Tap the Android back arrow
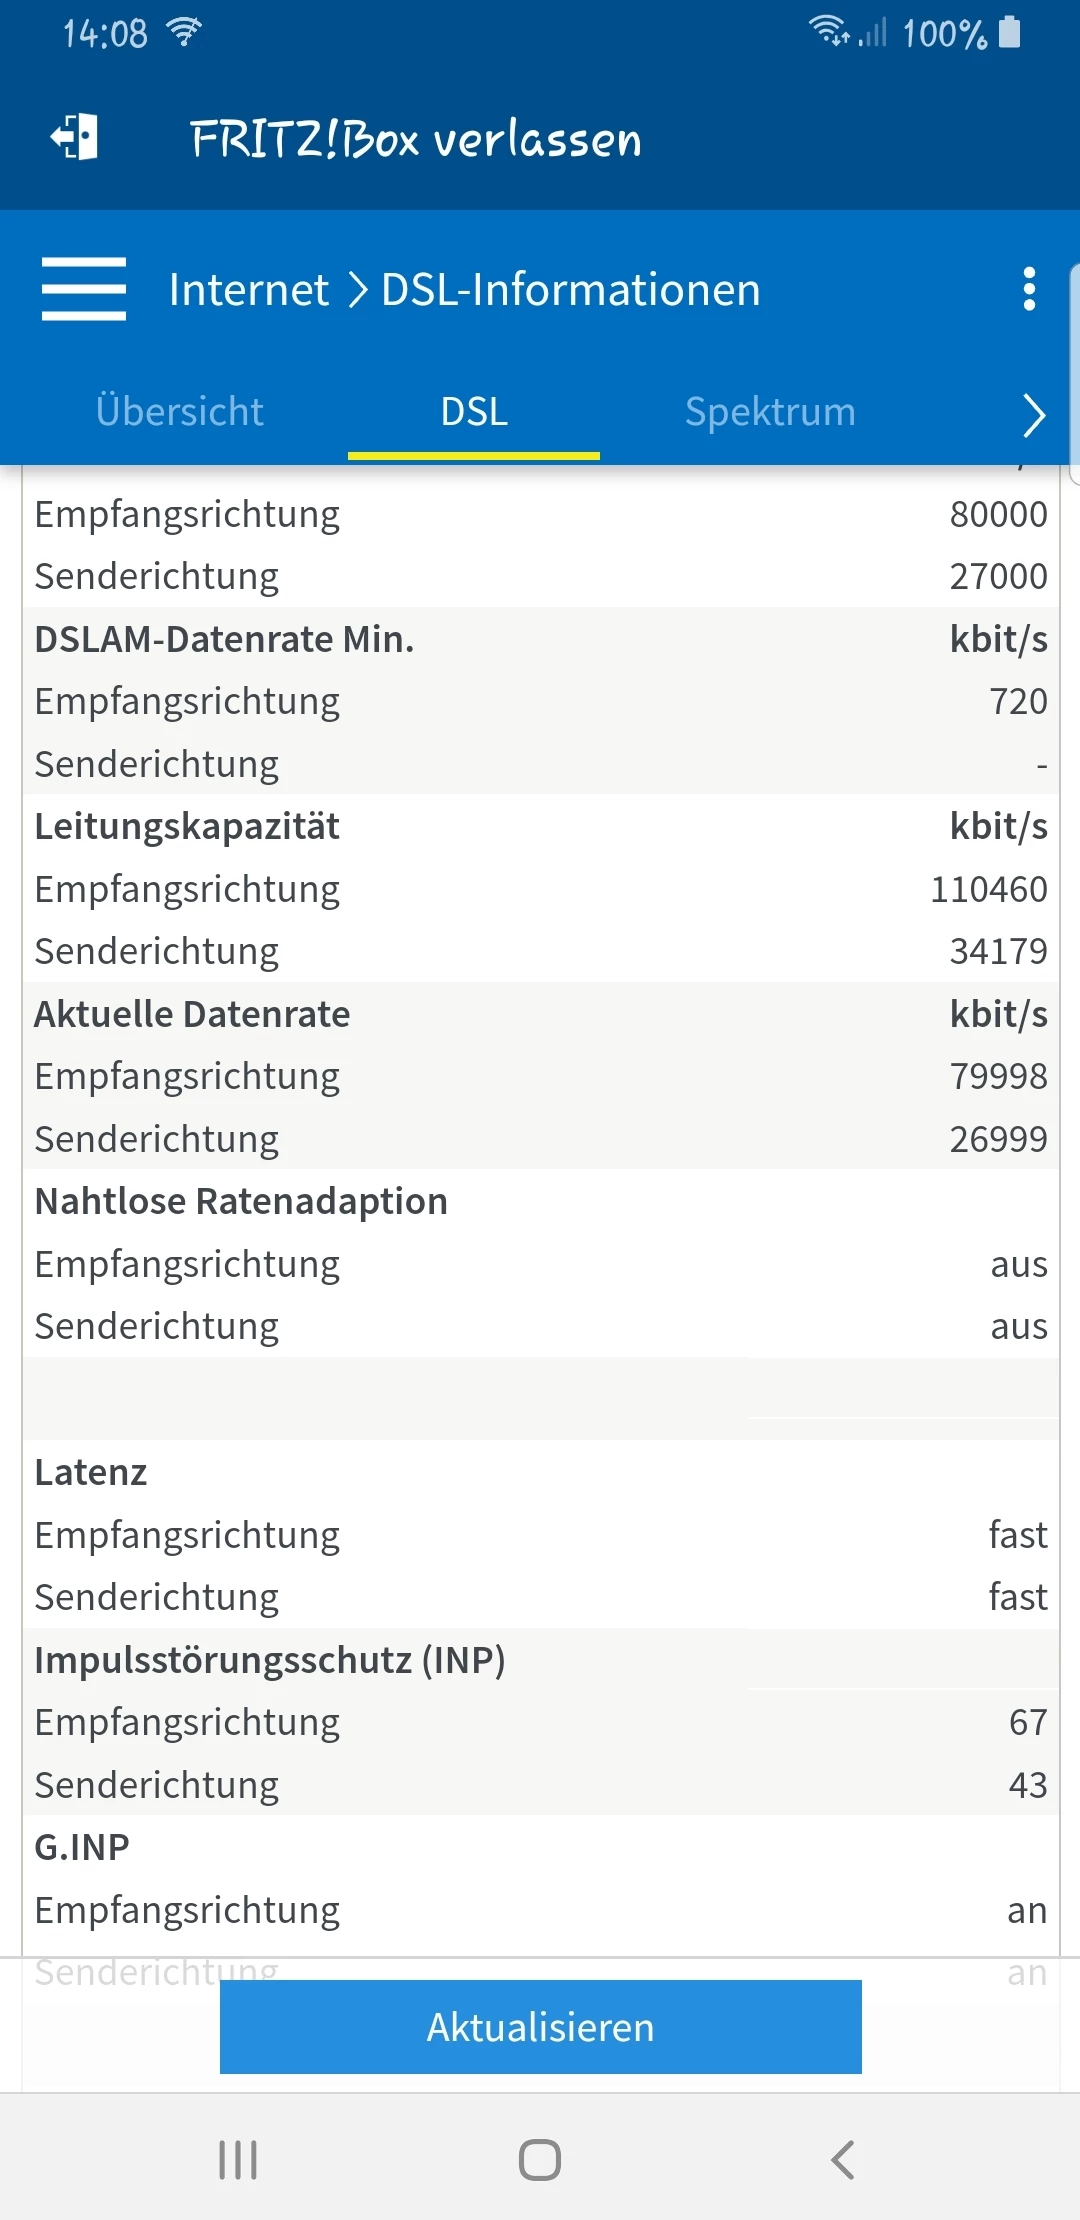Viewport: 1080px width, 2220px height. click(843, 2160)
